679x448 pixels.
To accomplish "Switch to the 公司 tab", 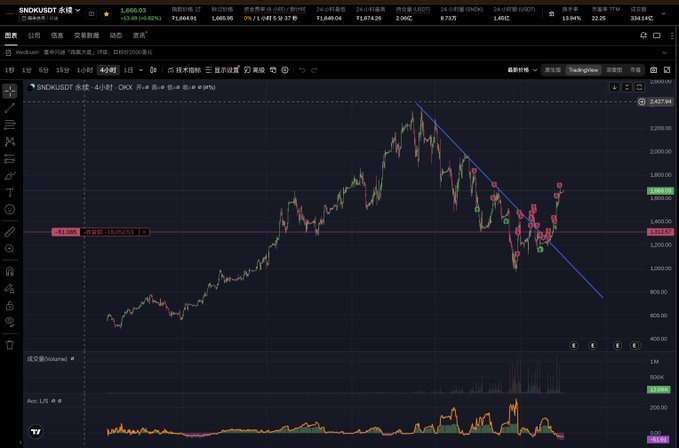I will pos(34,35).
